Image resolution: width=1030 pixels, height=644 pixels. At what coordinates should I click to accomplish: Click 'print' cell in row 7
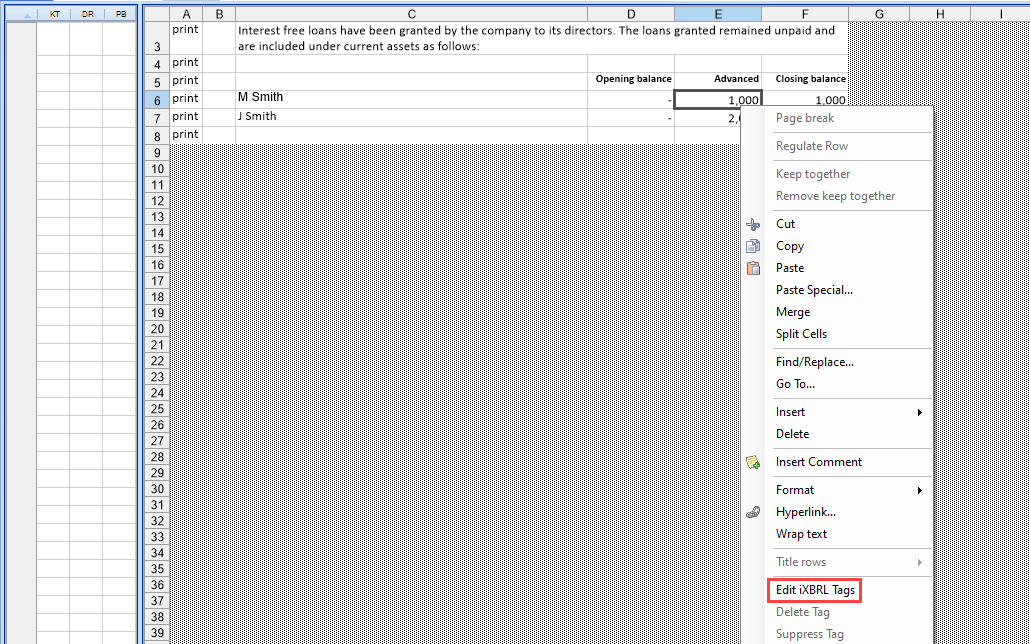click(x=186, y=117)
